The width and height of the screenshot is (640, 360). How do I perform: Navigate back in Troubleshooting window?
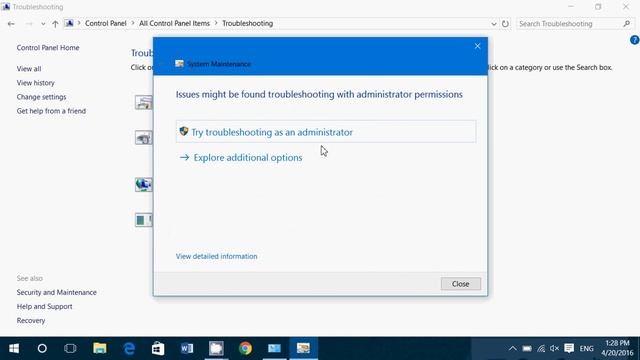click(11, 24)
